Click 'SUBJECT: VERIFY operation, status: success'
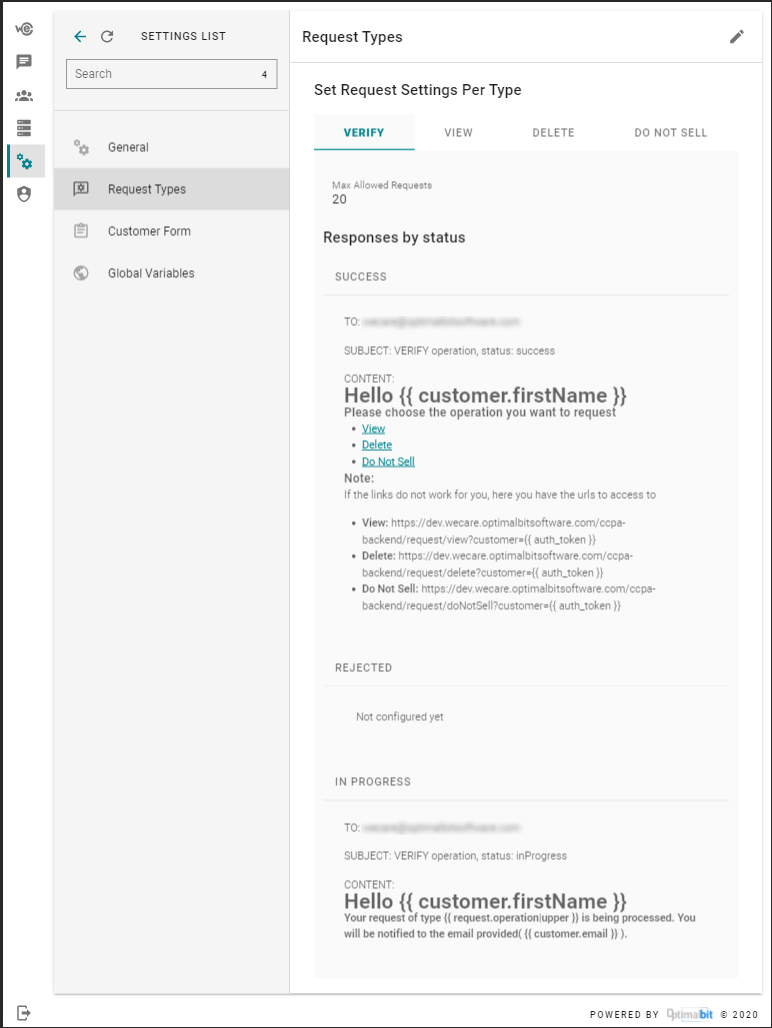772x1028 pixels. (450, 351)
